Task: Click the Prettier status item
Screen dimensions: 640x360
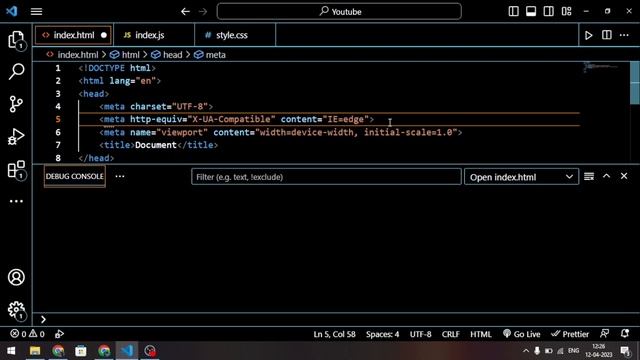Action: pos(570,334)
